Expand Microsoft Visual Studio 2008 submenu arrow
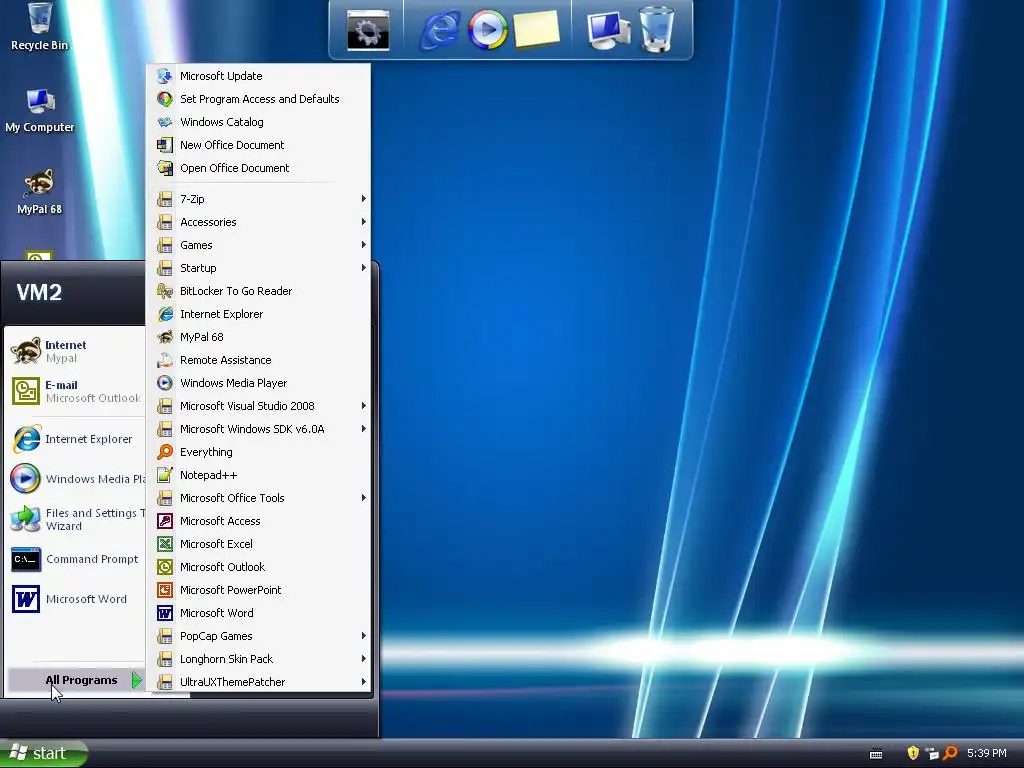The image size is (1024, 768). pyautogui.click(x=364, y=406)
